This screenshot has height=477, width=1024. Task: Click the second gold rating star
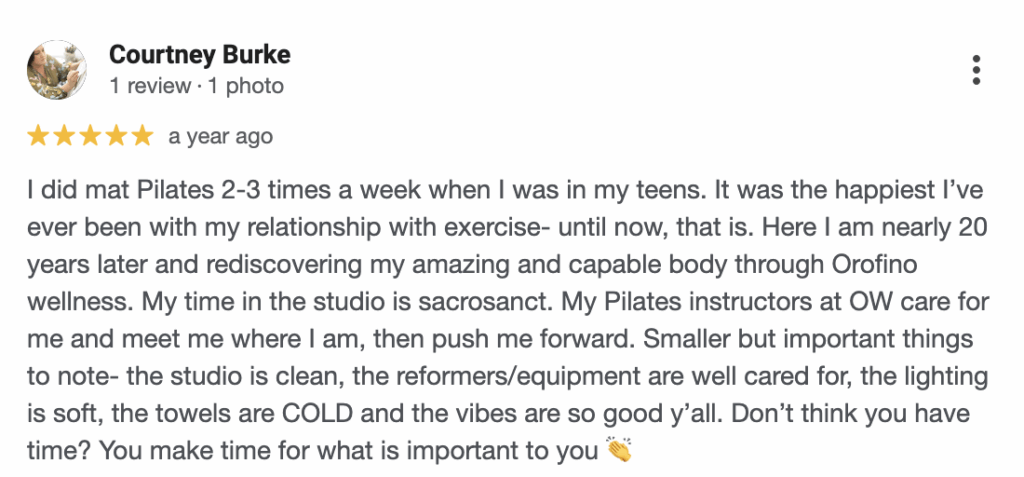tap(64, 136)
